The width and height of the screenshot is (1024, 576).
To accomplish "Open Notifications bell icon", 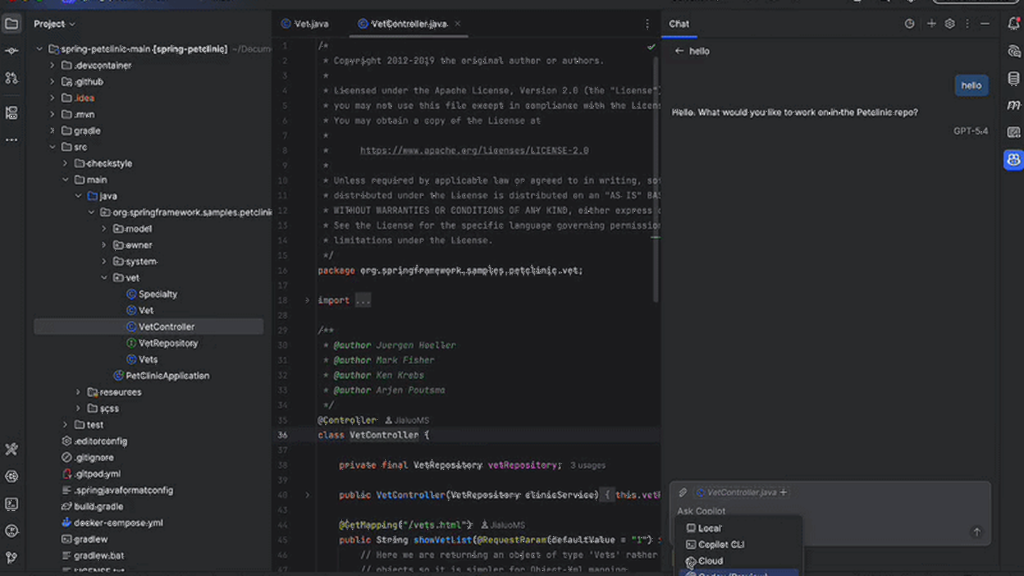I will pos(1014,24).
